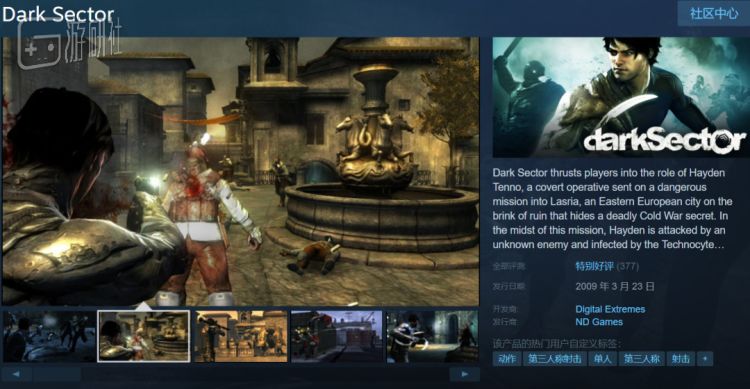Select the first dark night battle thumbnail
The width and height of the screenshot is (750, 389).
(49, 336)
